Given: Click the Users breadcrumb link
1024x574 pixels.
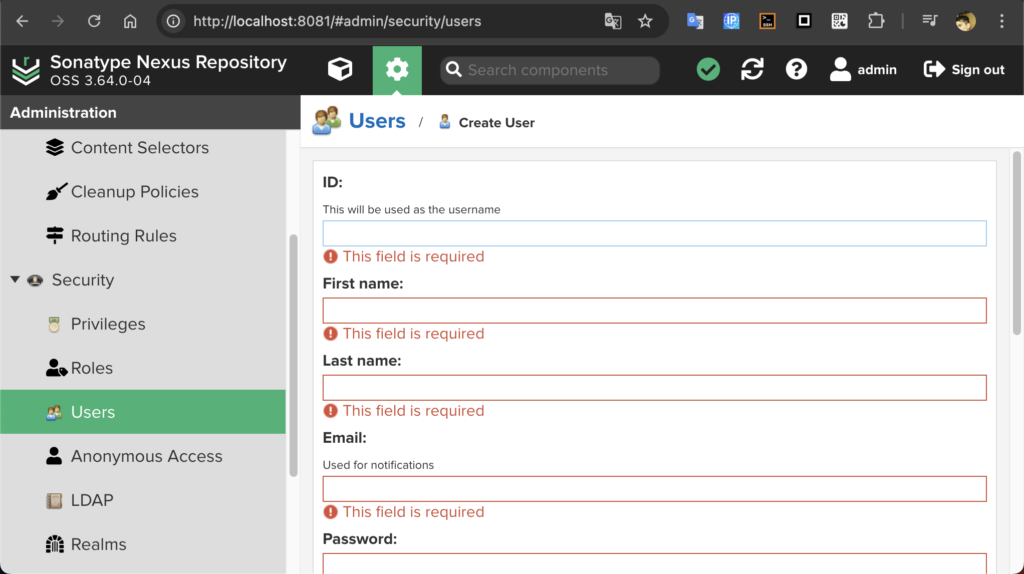Looking at the screenshot, I should pos(376,121).
